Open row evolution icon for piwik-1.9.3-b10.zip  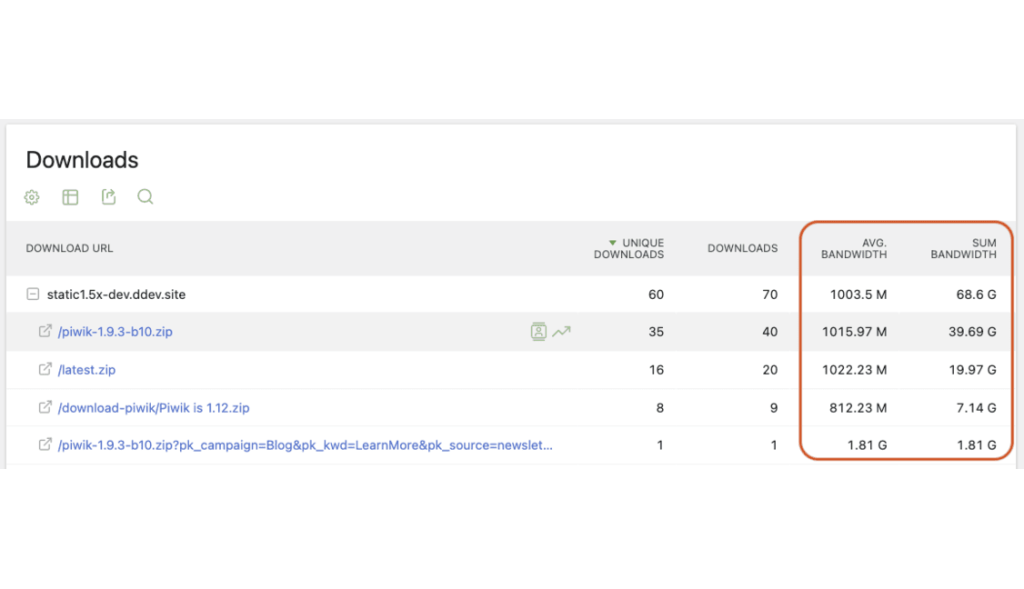[561, 331]
